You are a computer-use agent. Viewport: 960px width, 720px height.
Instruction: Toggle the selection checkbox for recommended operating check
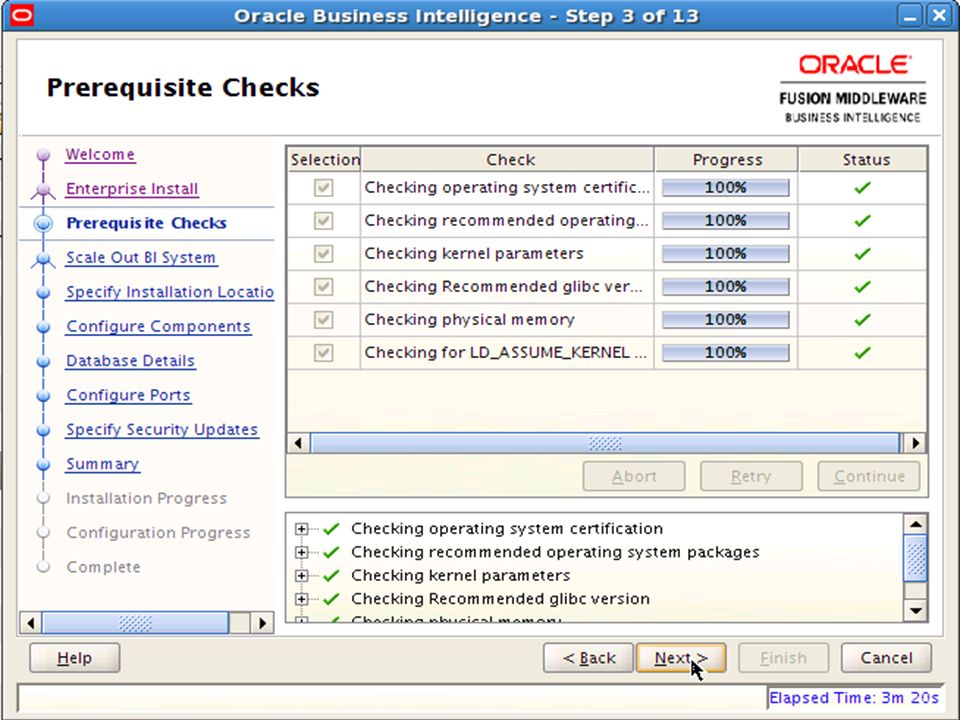(323, 220)
